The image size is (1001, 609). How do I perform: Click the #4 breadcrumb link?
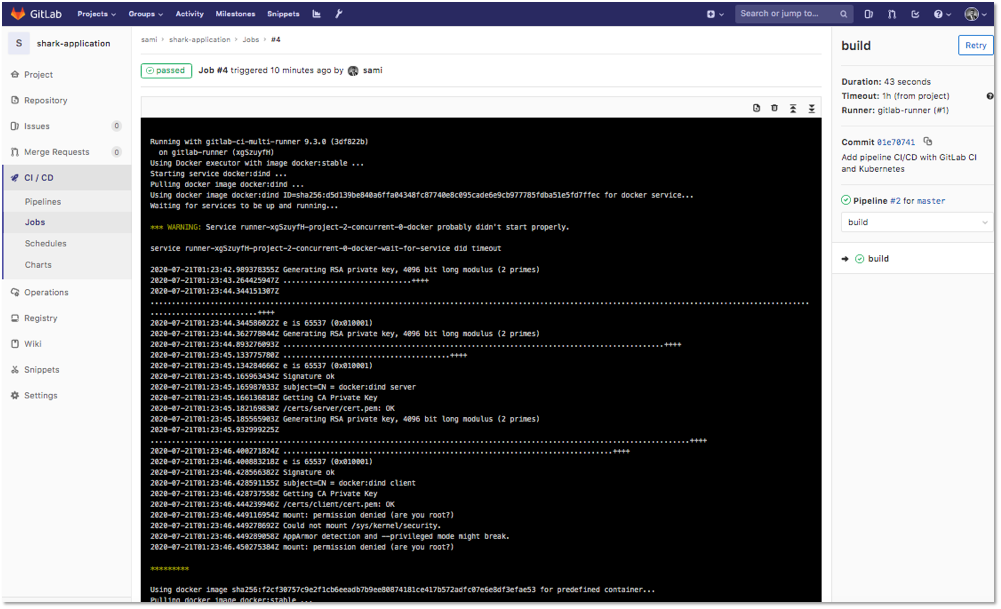[x=276, y=40]
